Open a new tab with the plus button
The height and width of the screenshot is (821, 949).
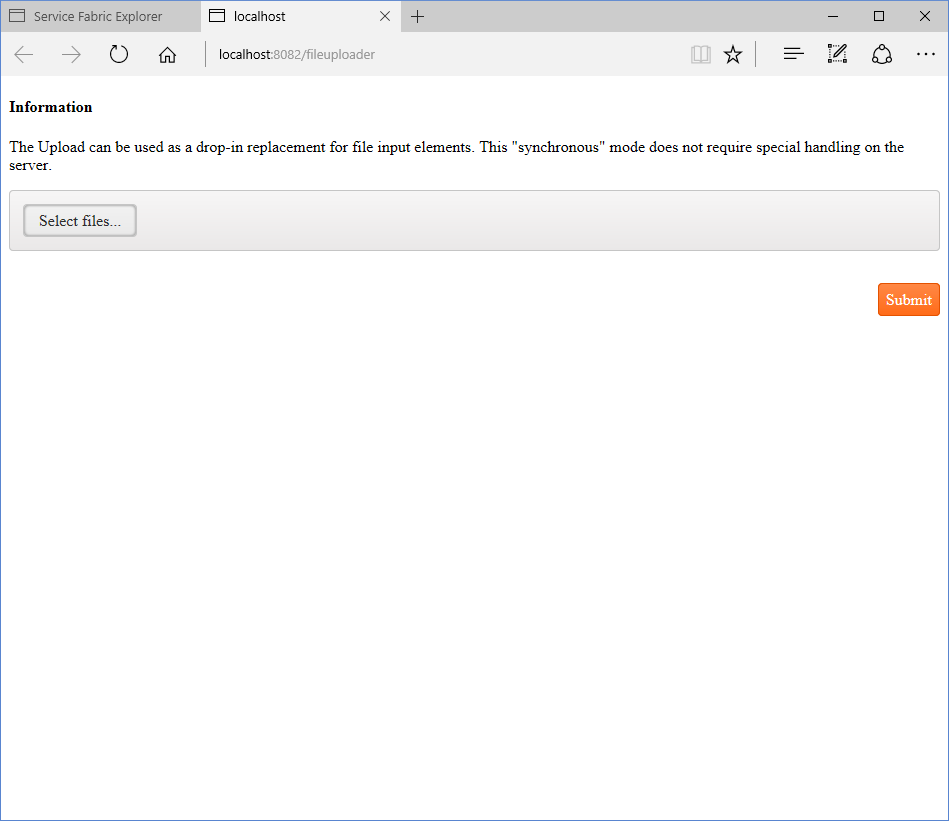coord(418,17)
